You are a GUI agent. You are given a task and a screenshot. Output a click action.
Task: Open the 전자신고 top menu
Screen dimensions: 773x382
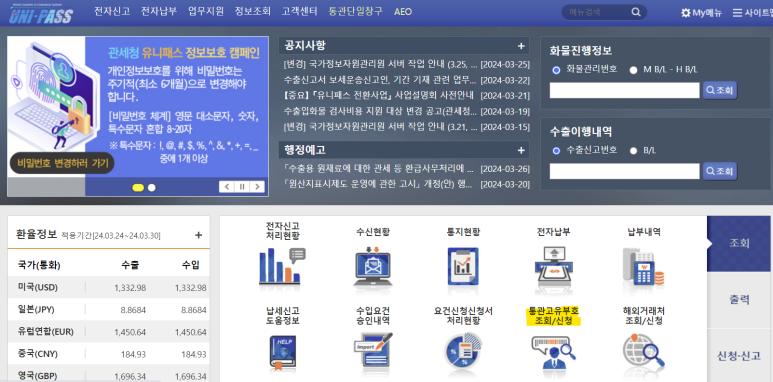coord(112,11)
